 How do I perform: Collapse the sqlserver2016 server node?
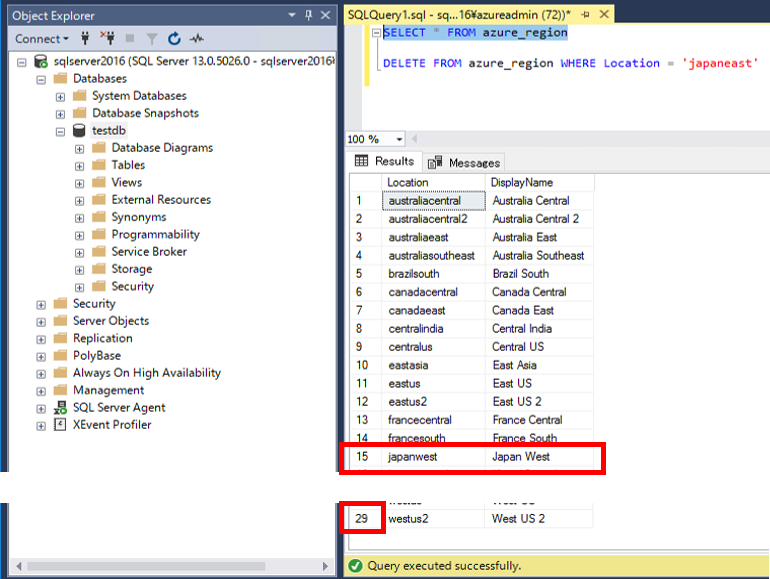(22, 62)
